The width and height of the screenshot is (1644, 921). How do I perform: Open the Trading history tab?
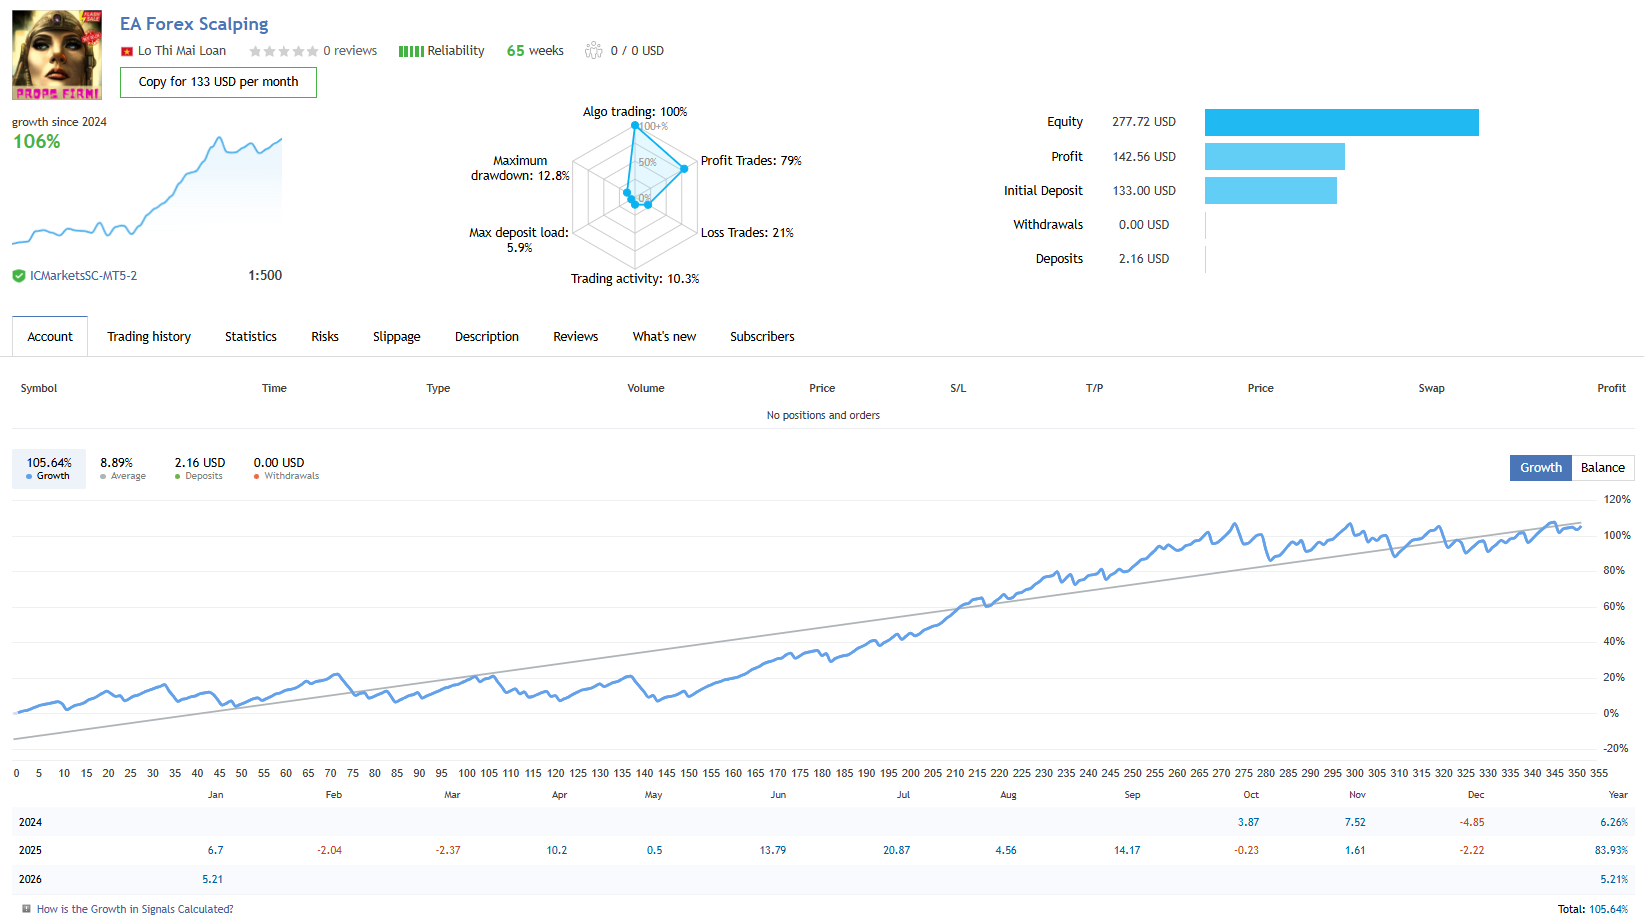[149, 337]
